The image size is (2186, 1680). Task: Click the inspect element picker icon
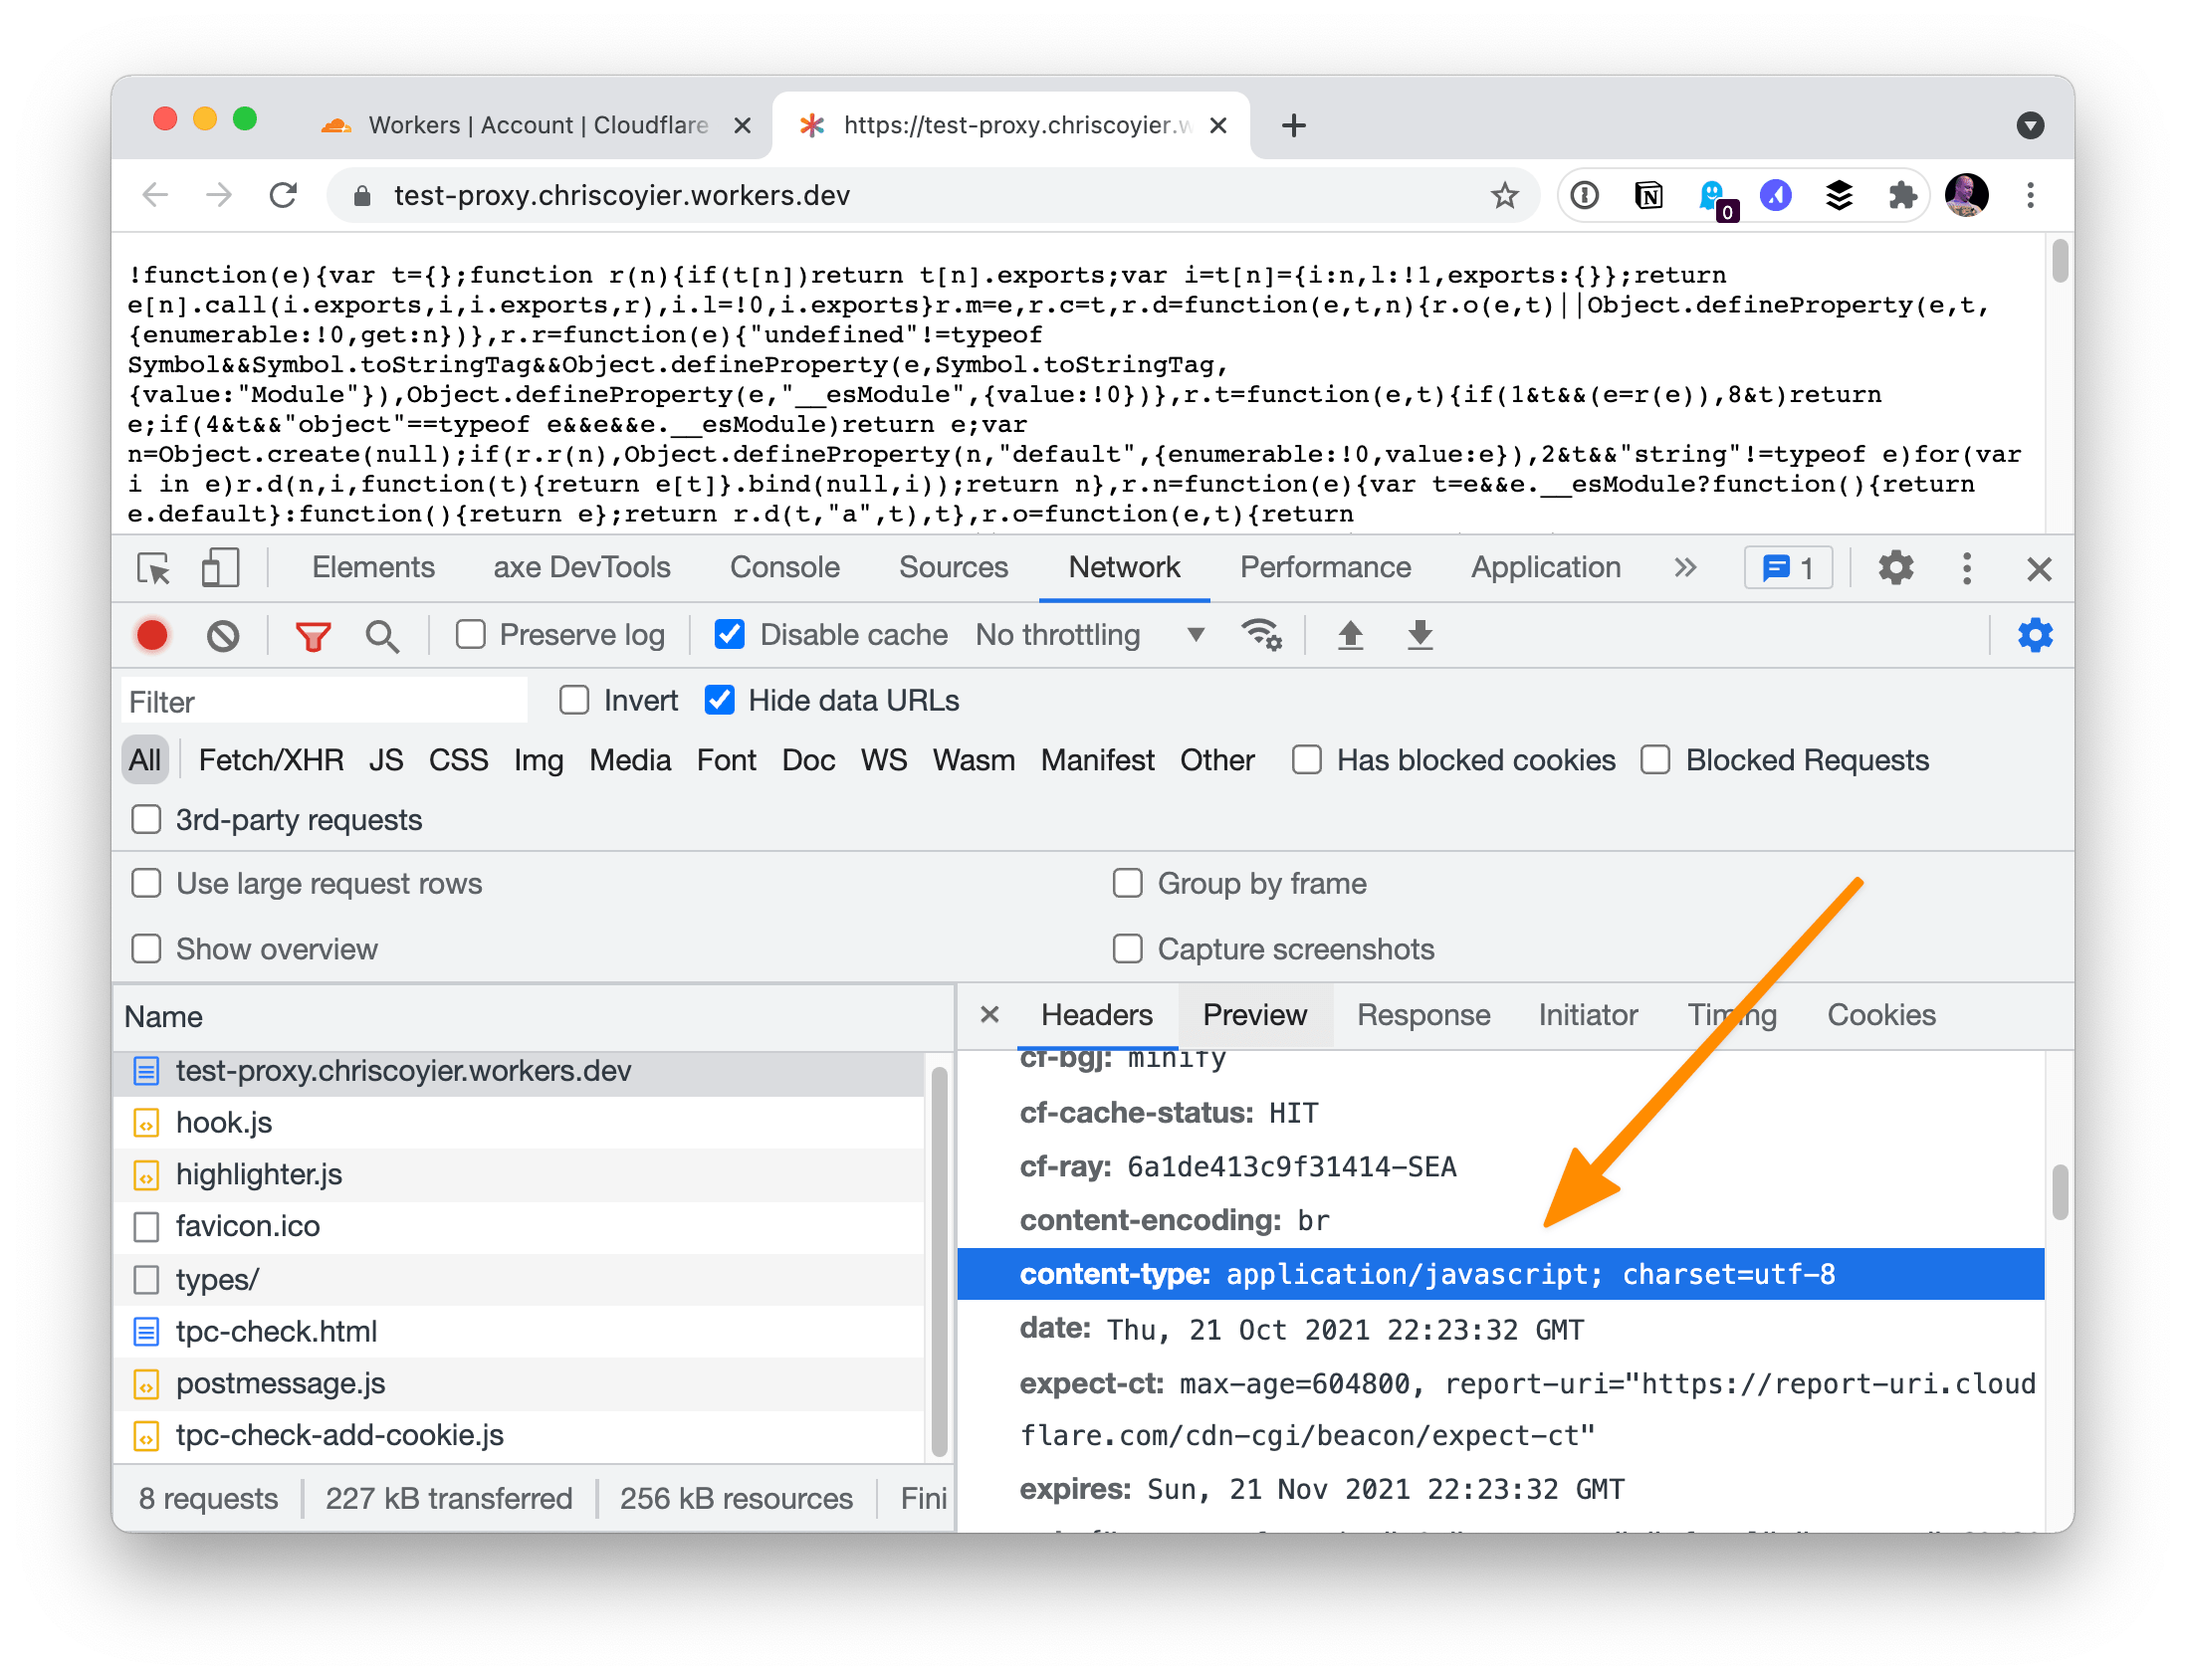click(154, 568)
